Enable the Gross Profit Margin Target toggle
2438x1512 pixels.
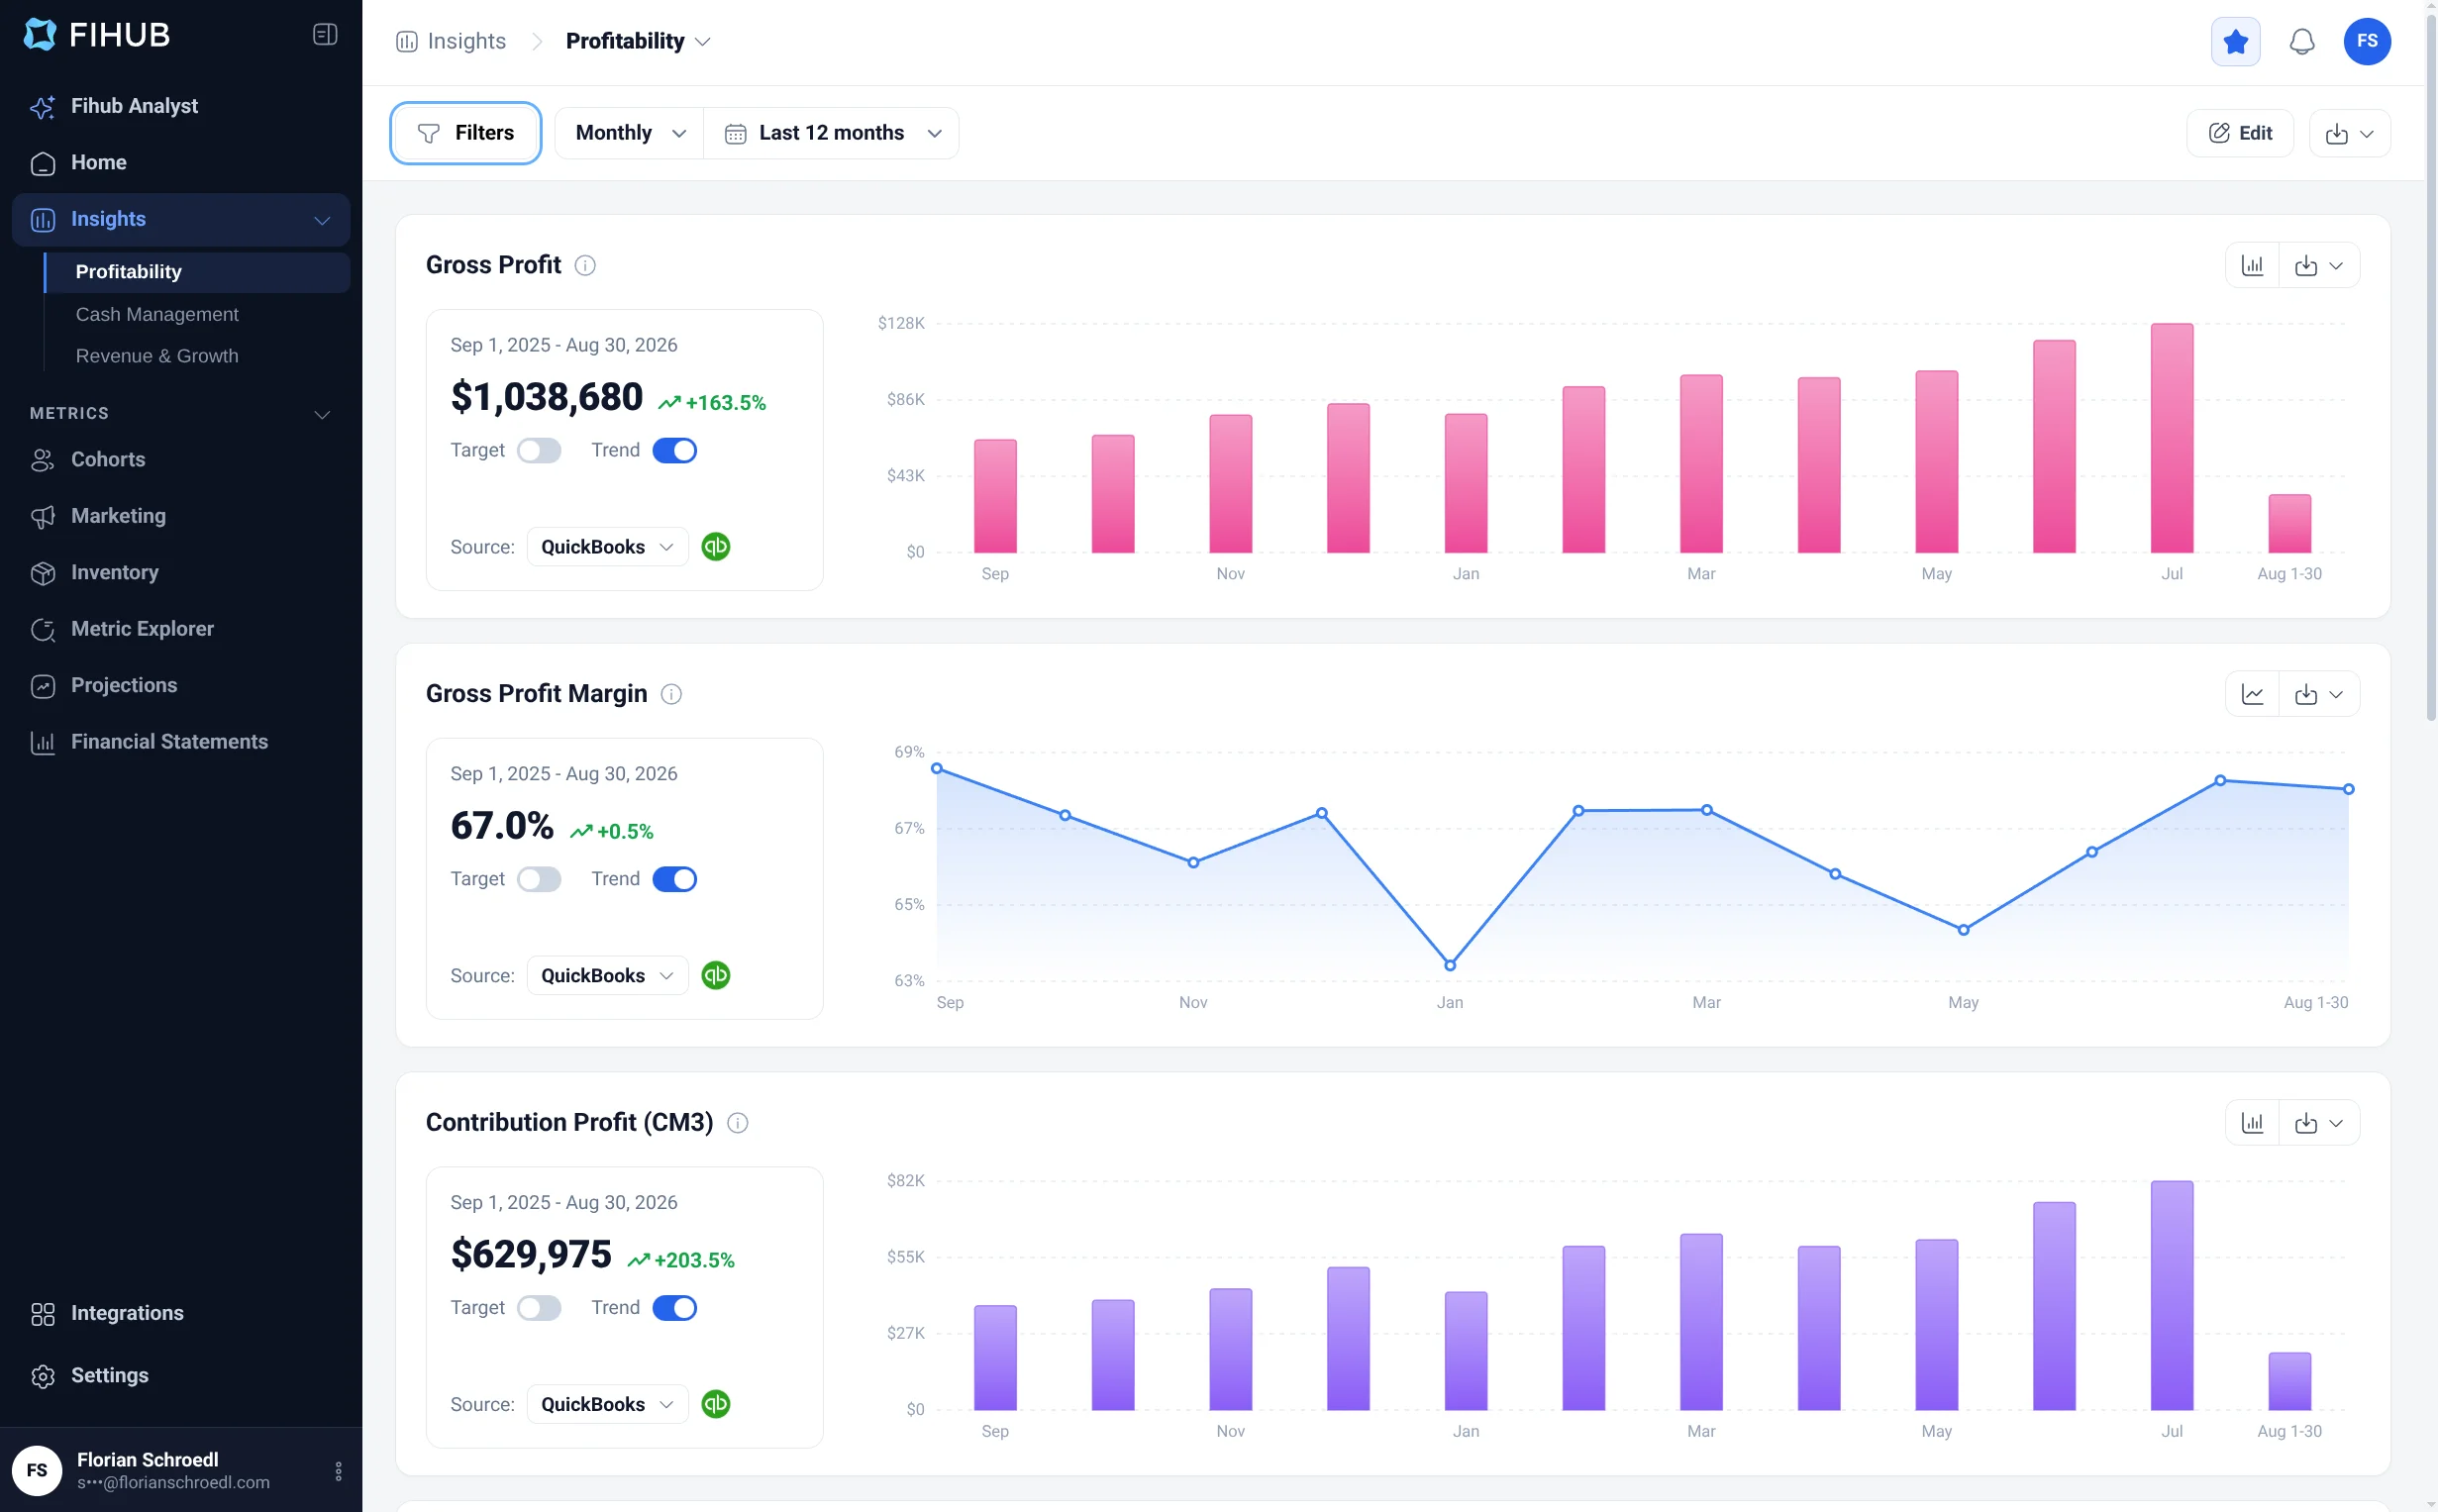tap(539, 880)
